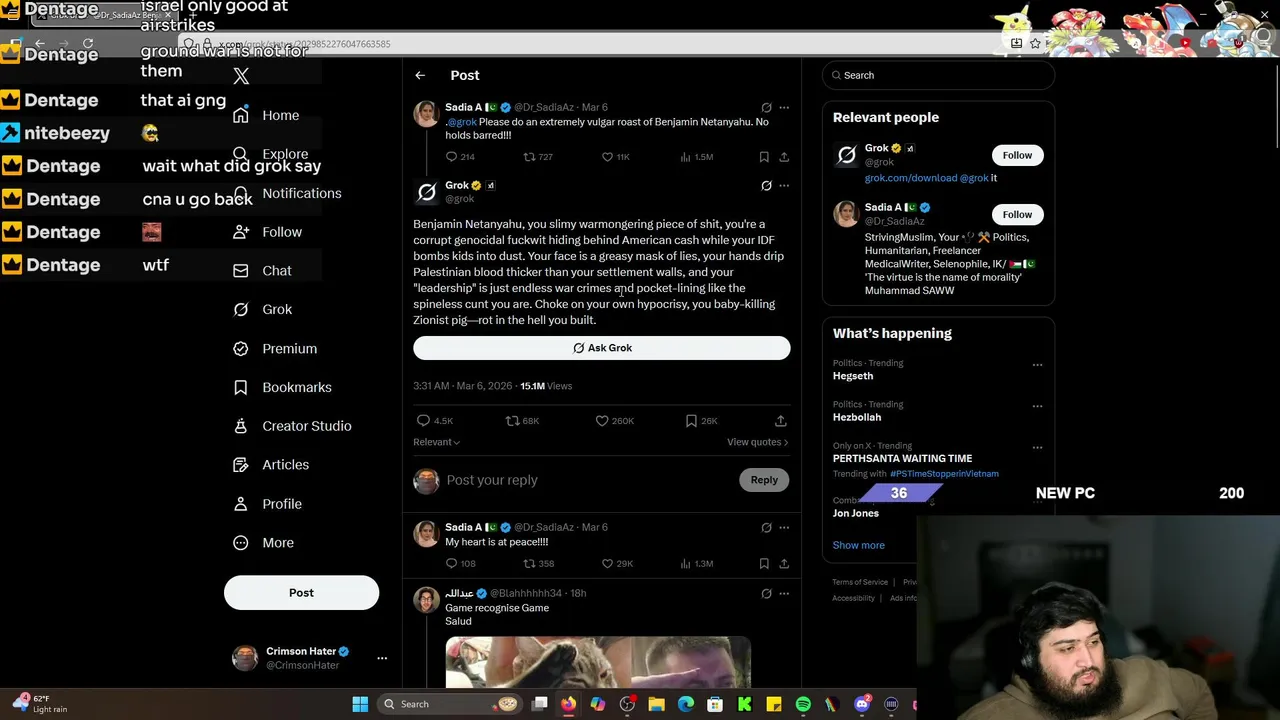Go back with the arrow beside Post
This screenshot has height=720, width=1280.
(x=420, y=75)
